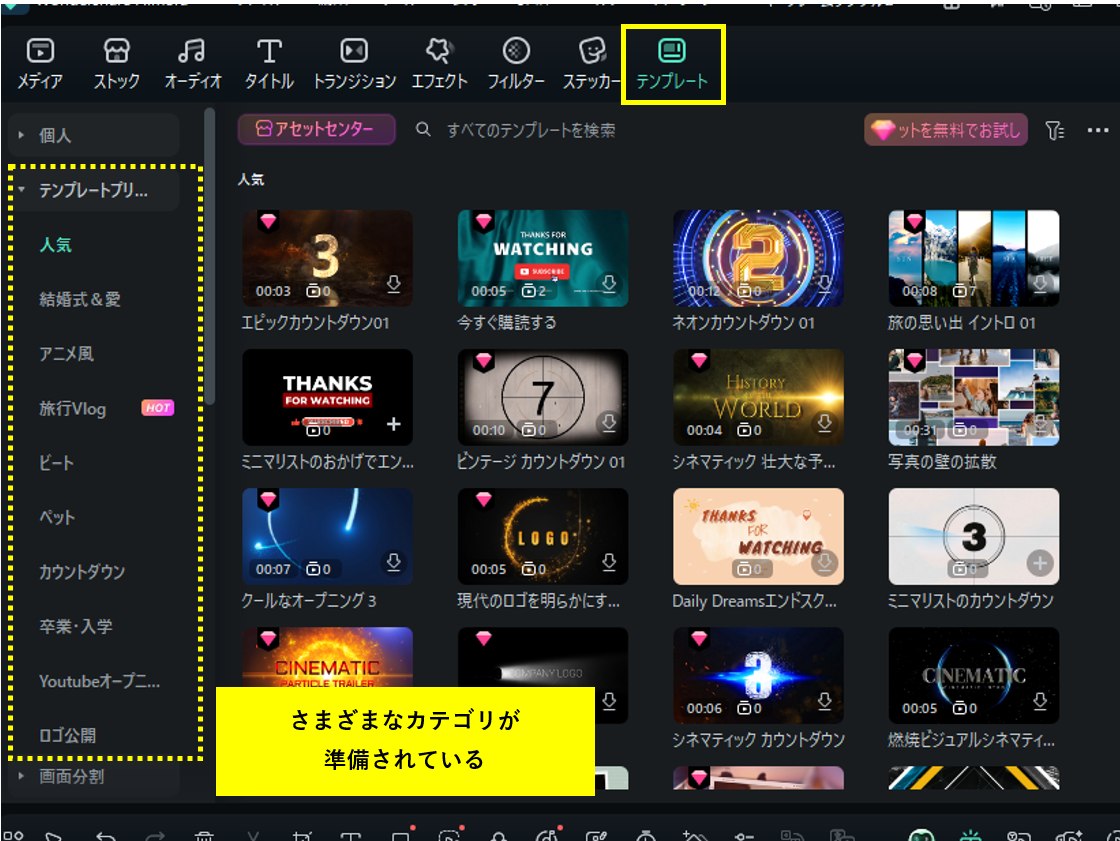Click the filter icon beside the trial button
The height and width of the screenshot is (841, 1120).
pyautogui.click(x=1054, y=130)
